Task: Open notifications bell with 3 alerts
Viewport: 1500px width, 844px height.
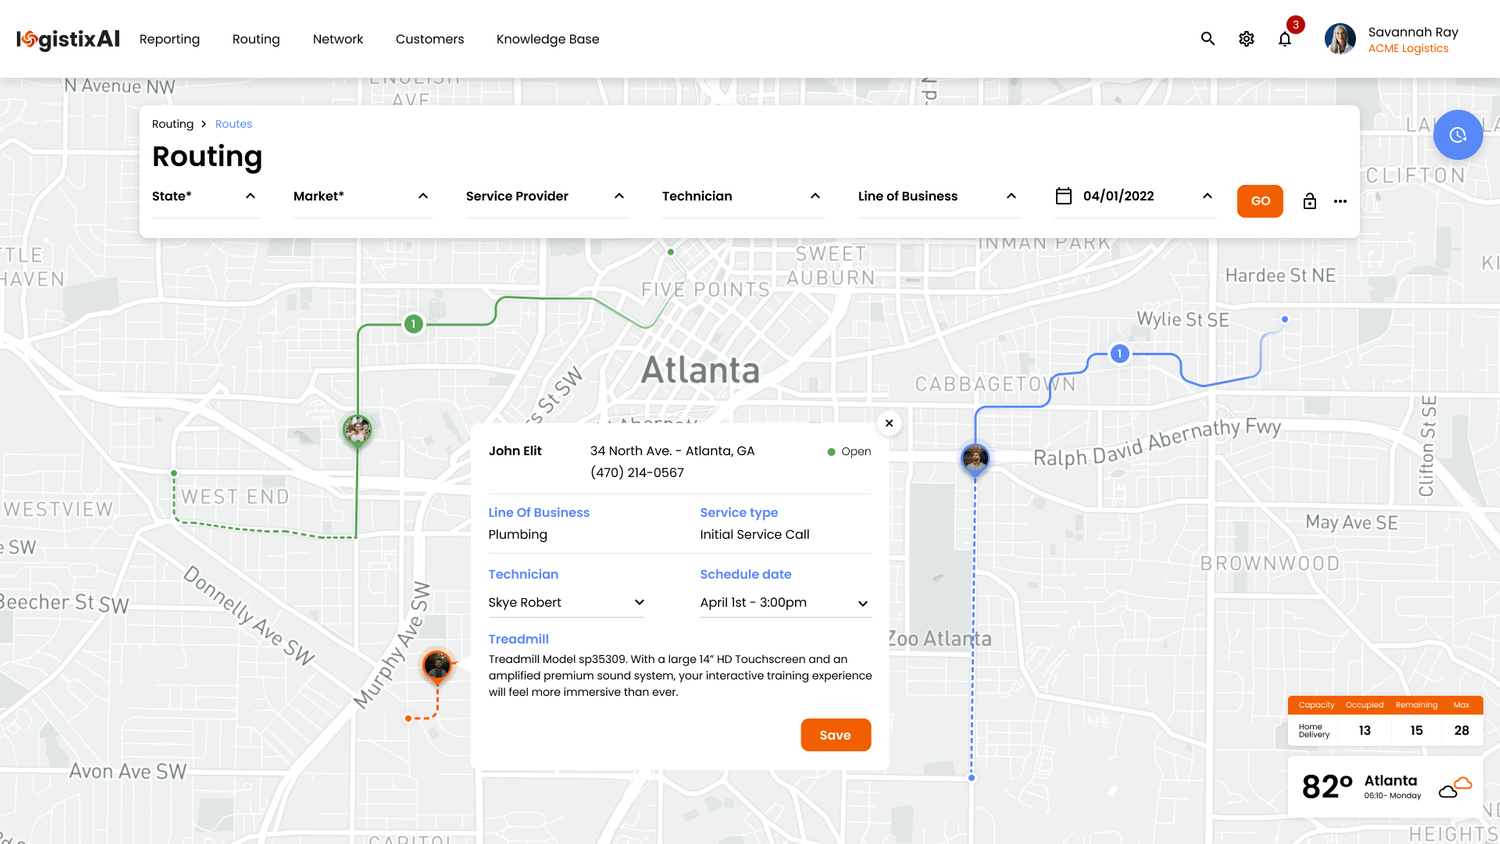Action: tap(1285, 39)
